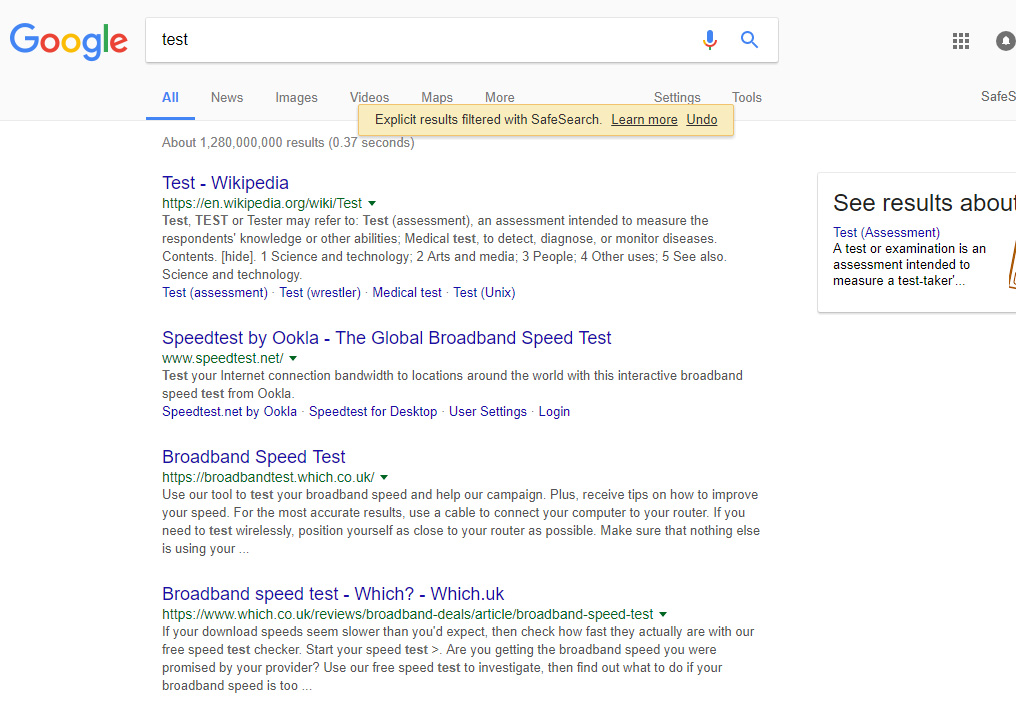Switch to the Images tab

tap(296, 97)
